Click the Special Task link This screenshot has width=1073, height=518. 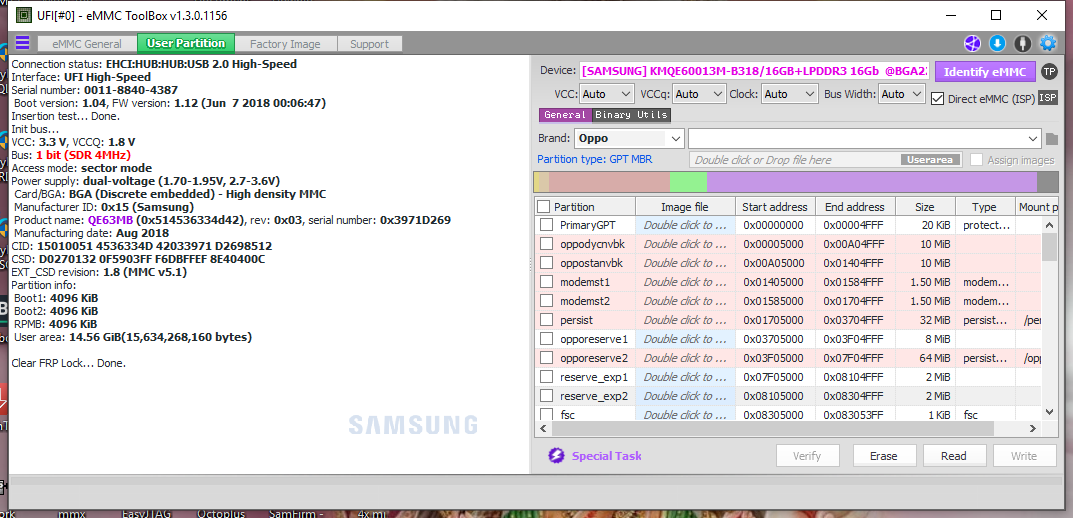pyautogui.click(x=607, y=456)
